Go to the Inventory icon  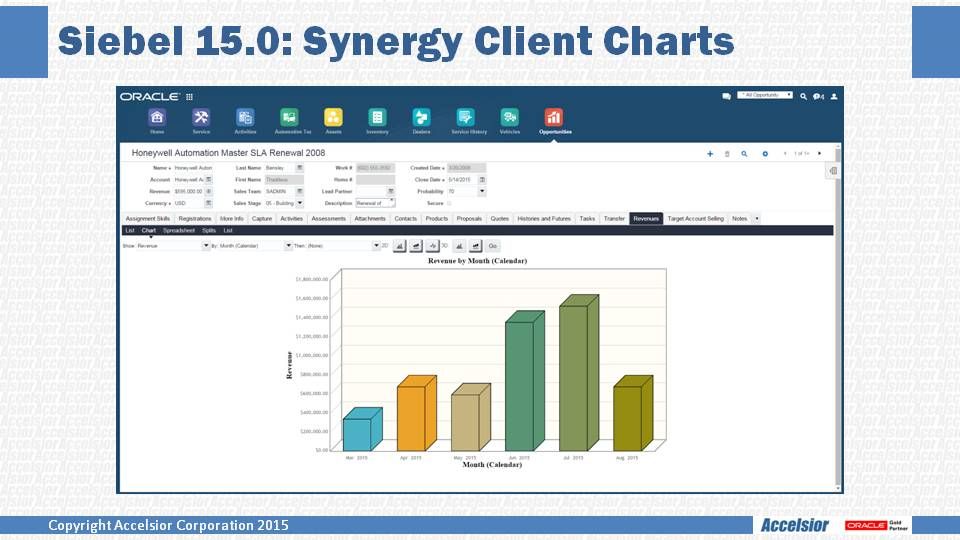coord(377,118)
